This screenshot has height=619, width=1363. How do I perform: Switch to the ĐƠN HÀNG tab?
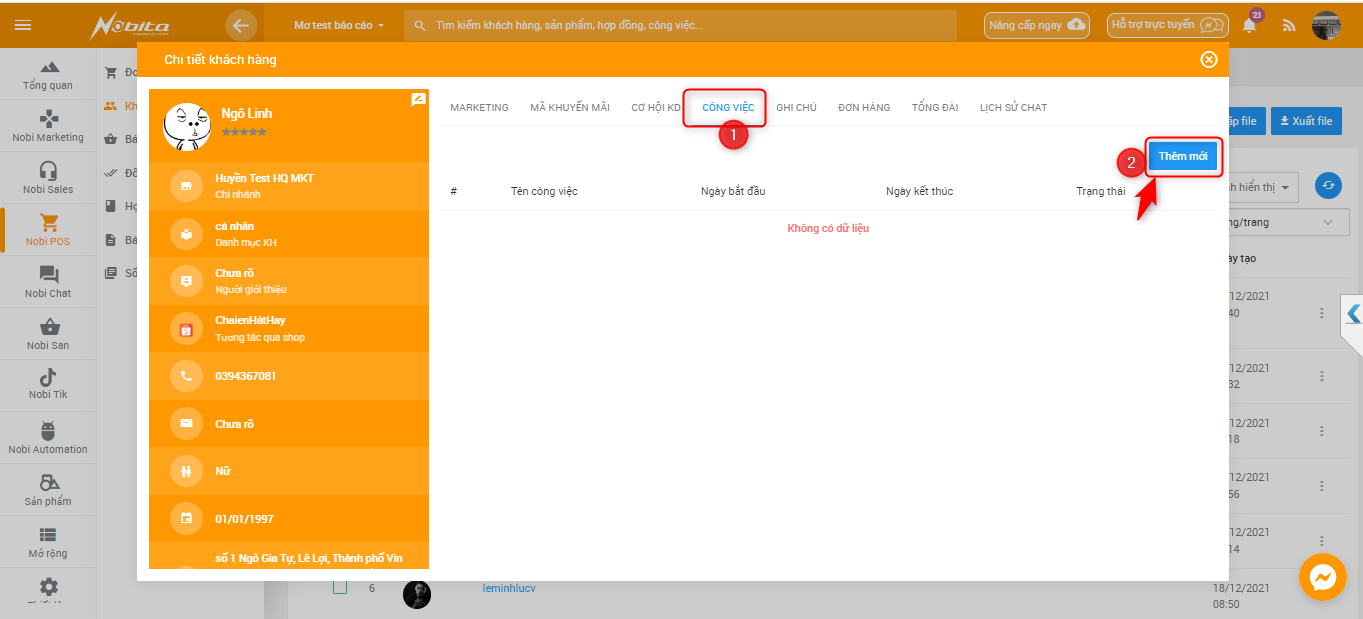coord(863,107)
